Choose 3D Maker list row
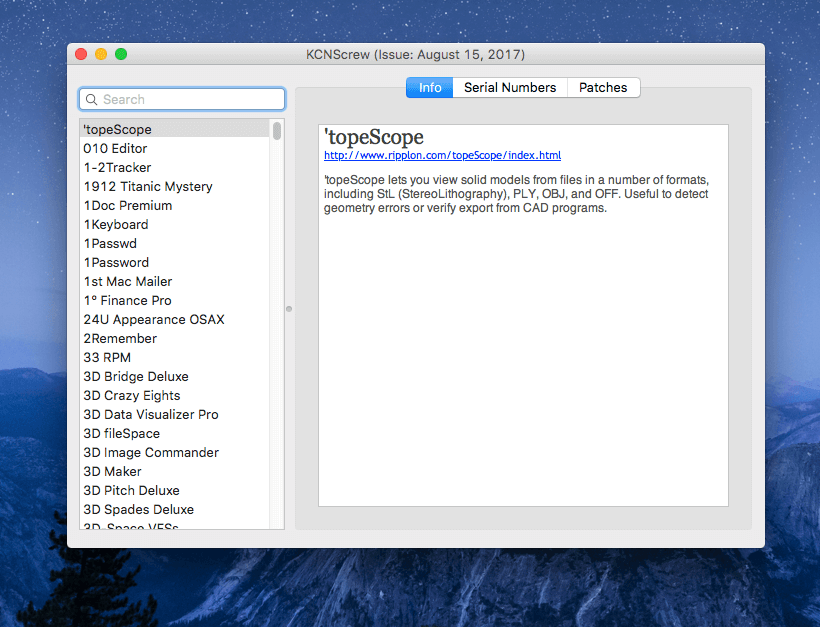This screenshot has width=820, height=627. (x=175, y=471)
